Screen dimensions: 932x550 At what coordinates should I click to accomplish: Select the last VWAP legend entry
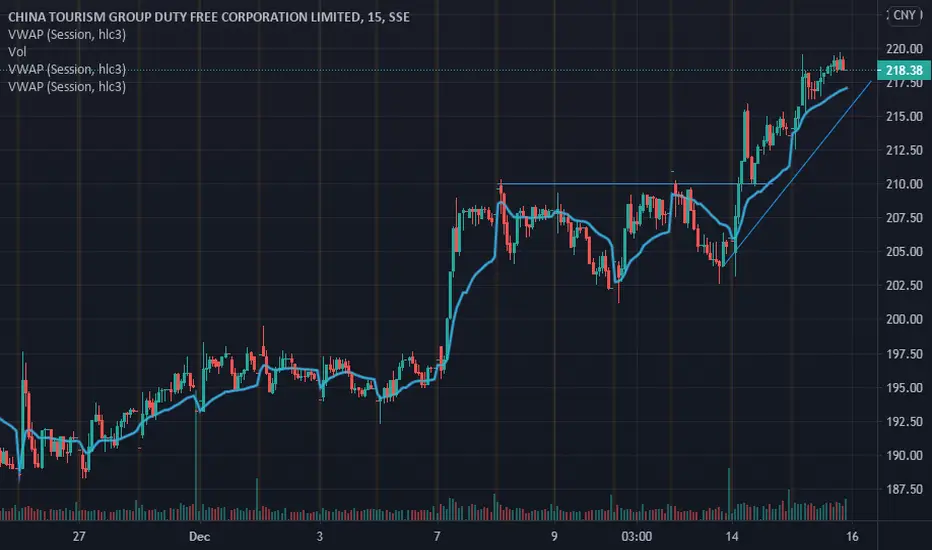[67, 87]
